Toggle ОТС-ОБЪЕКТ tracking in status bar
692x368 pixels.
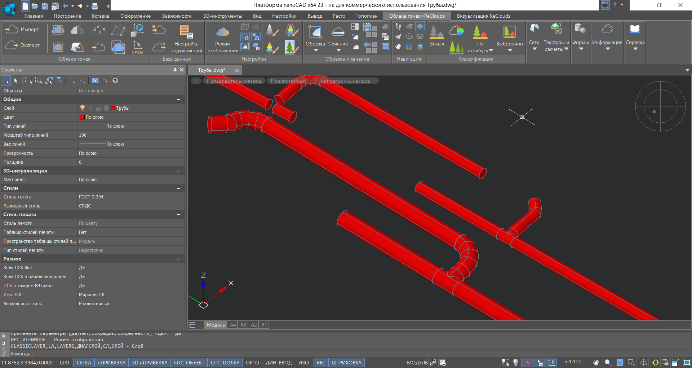coord(188,363)
